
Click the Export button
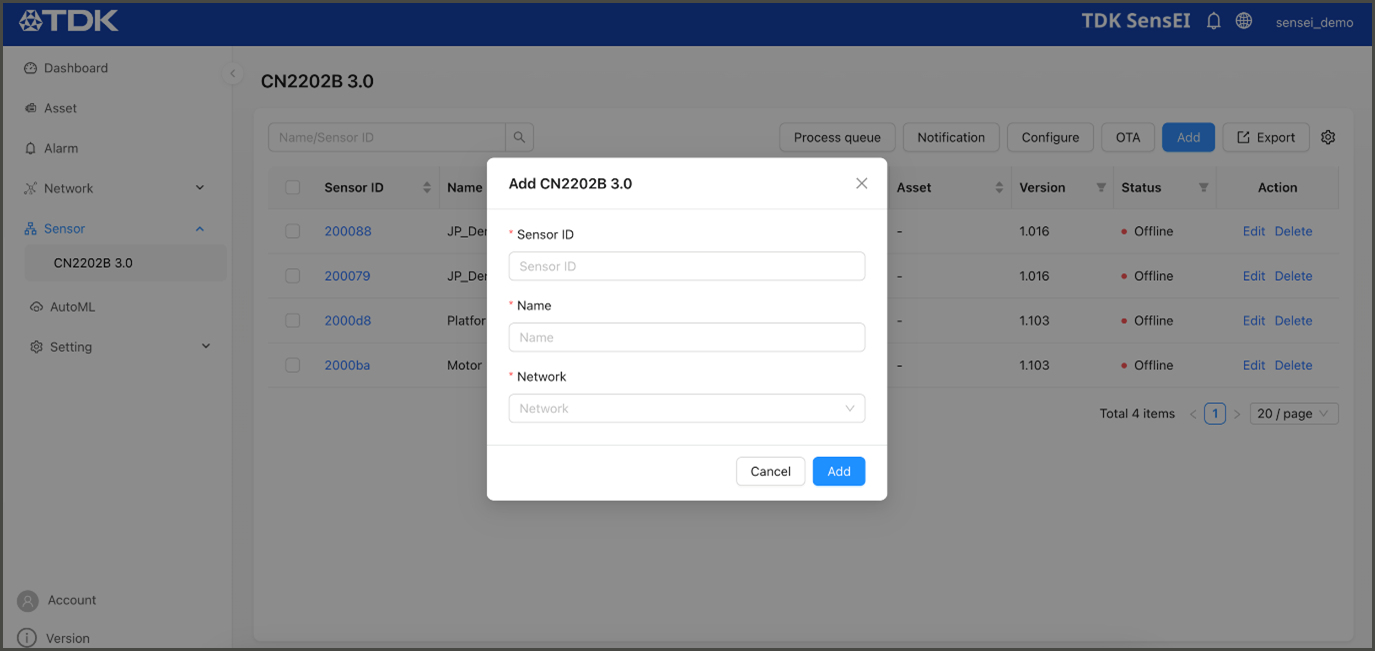coord(1266,137)
